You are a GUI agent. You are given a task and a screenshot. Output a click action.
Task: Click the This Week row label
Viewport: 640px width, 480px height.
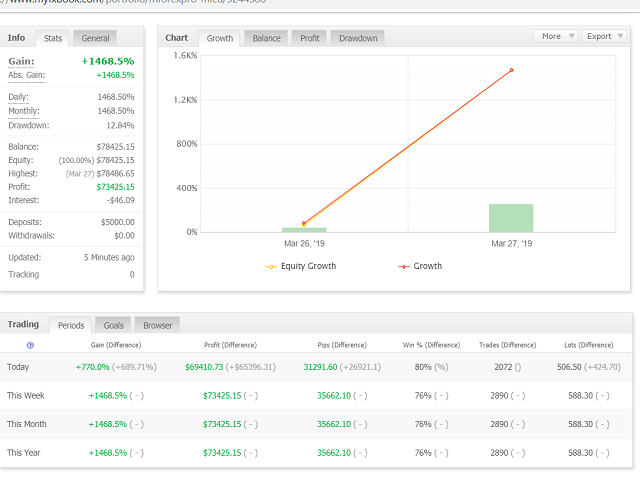26,396
